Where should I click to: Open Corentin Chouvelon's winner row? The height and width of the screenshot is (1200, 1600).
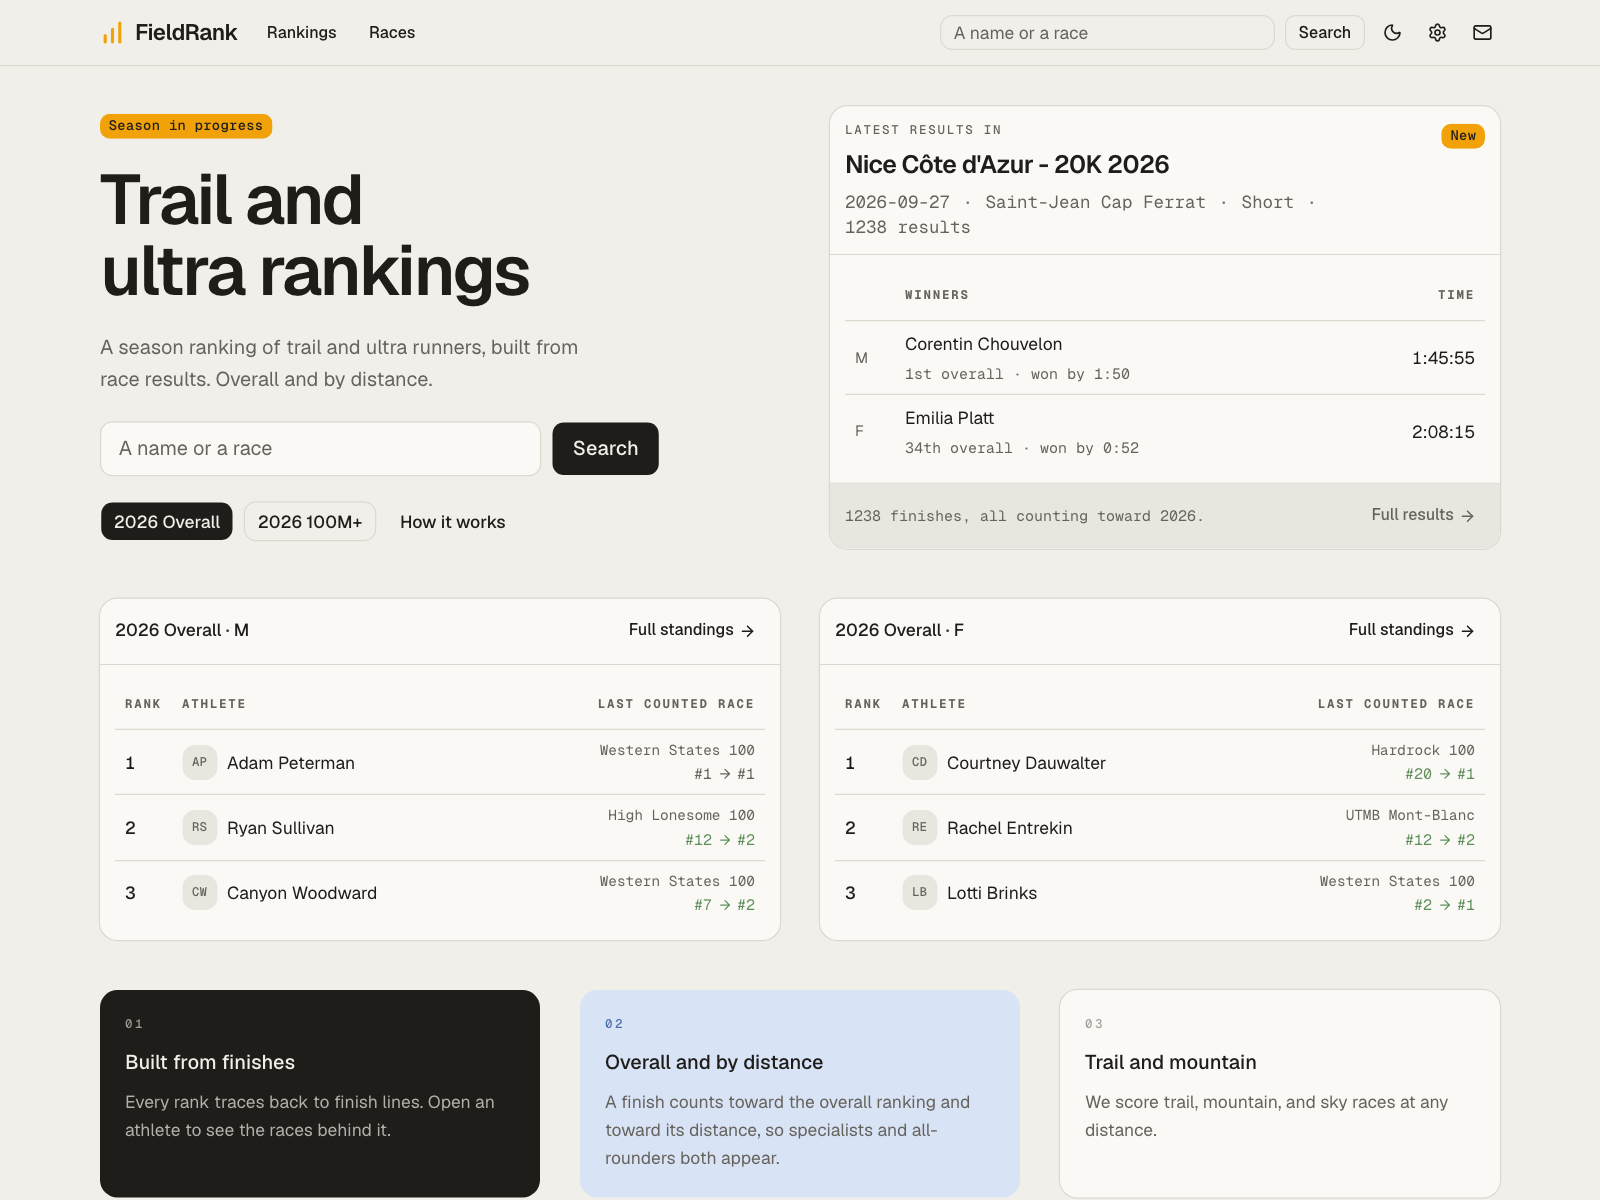pyautogui.click(x=1165, y=358)
